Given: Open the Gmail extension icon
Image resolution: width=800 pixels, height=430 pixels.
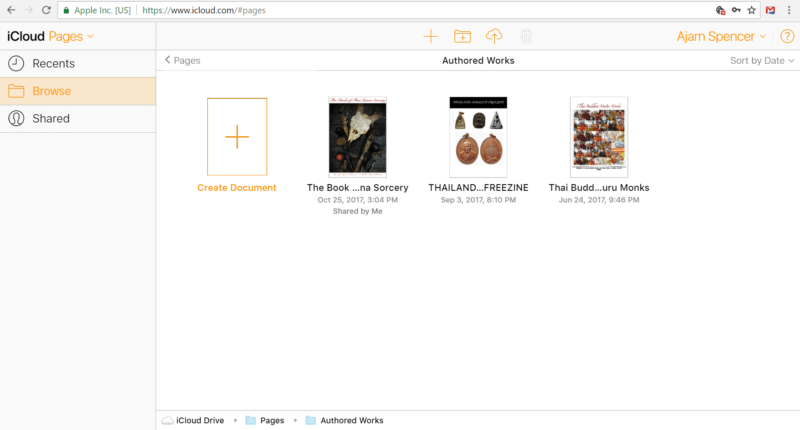Looking at the screenshot, I should coord(770,10).
